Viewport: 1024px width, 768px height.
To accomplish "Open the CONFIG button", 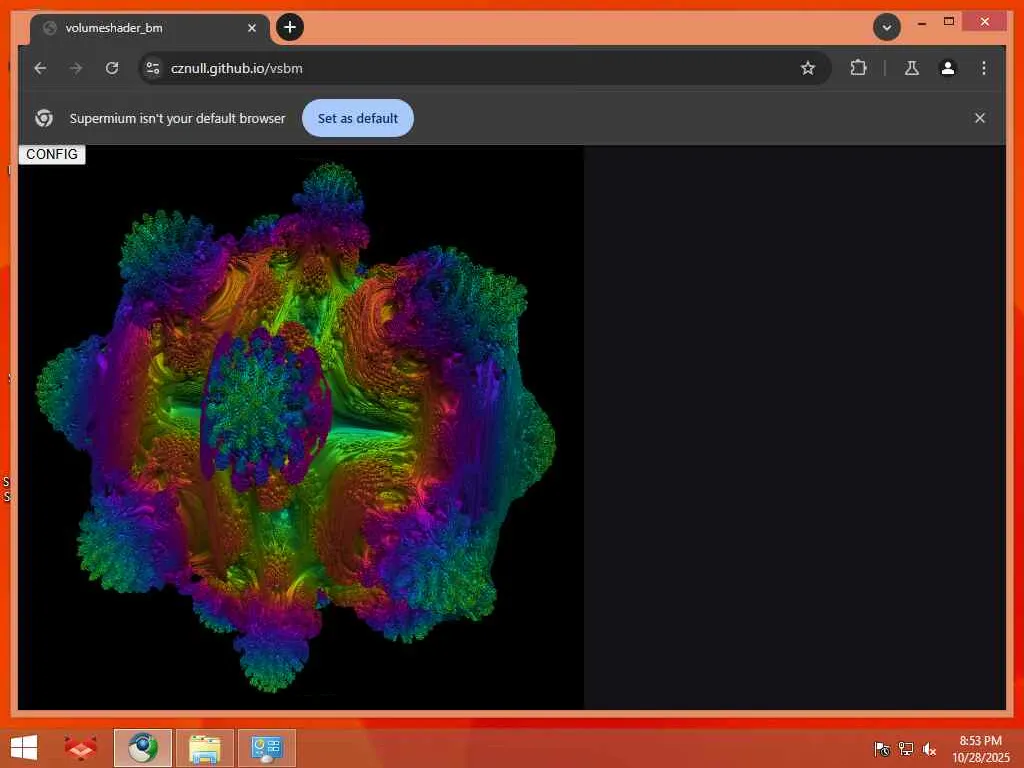I will click(x=52, y=154).
